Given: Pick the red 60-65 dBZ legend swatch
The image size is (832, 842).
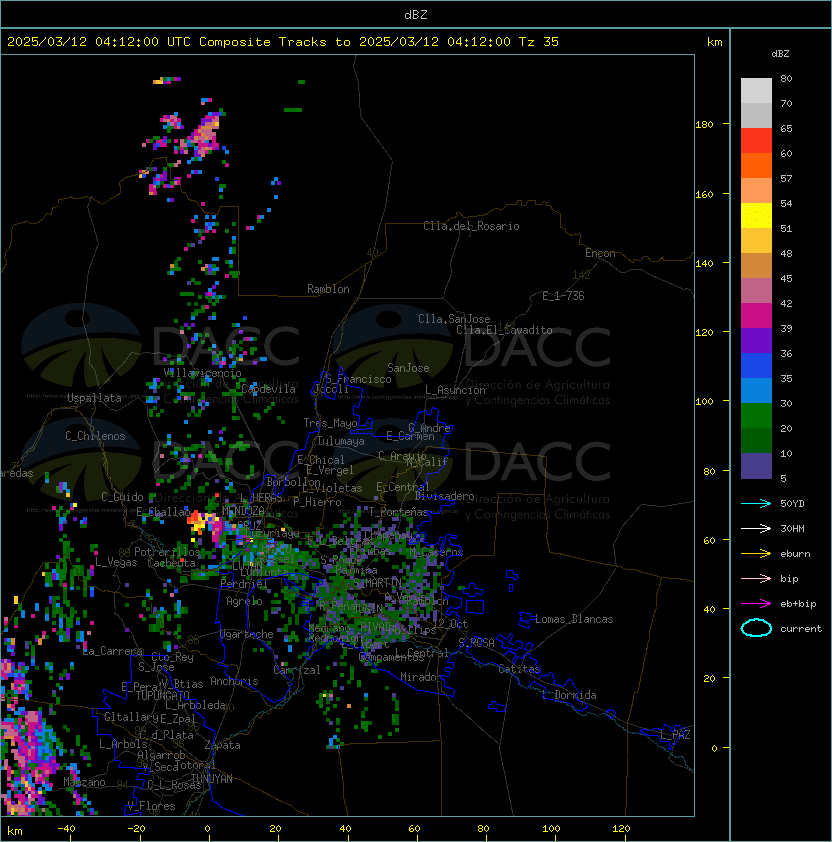Looking at the screenshot, I should pyautogui.click(x=756, y=141).
